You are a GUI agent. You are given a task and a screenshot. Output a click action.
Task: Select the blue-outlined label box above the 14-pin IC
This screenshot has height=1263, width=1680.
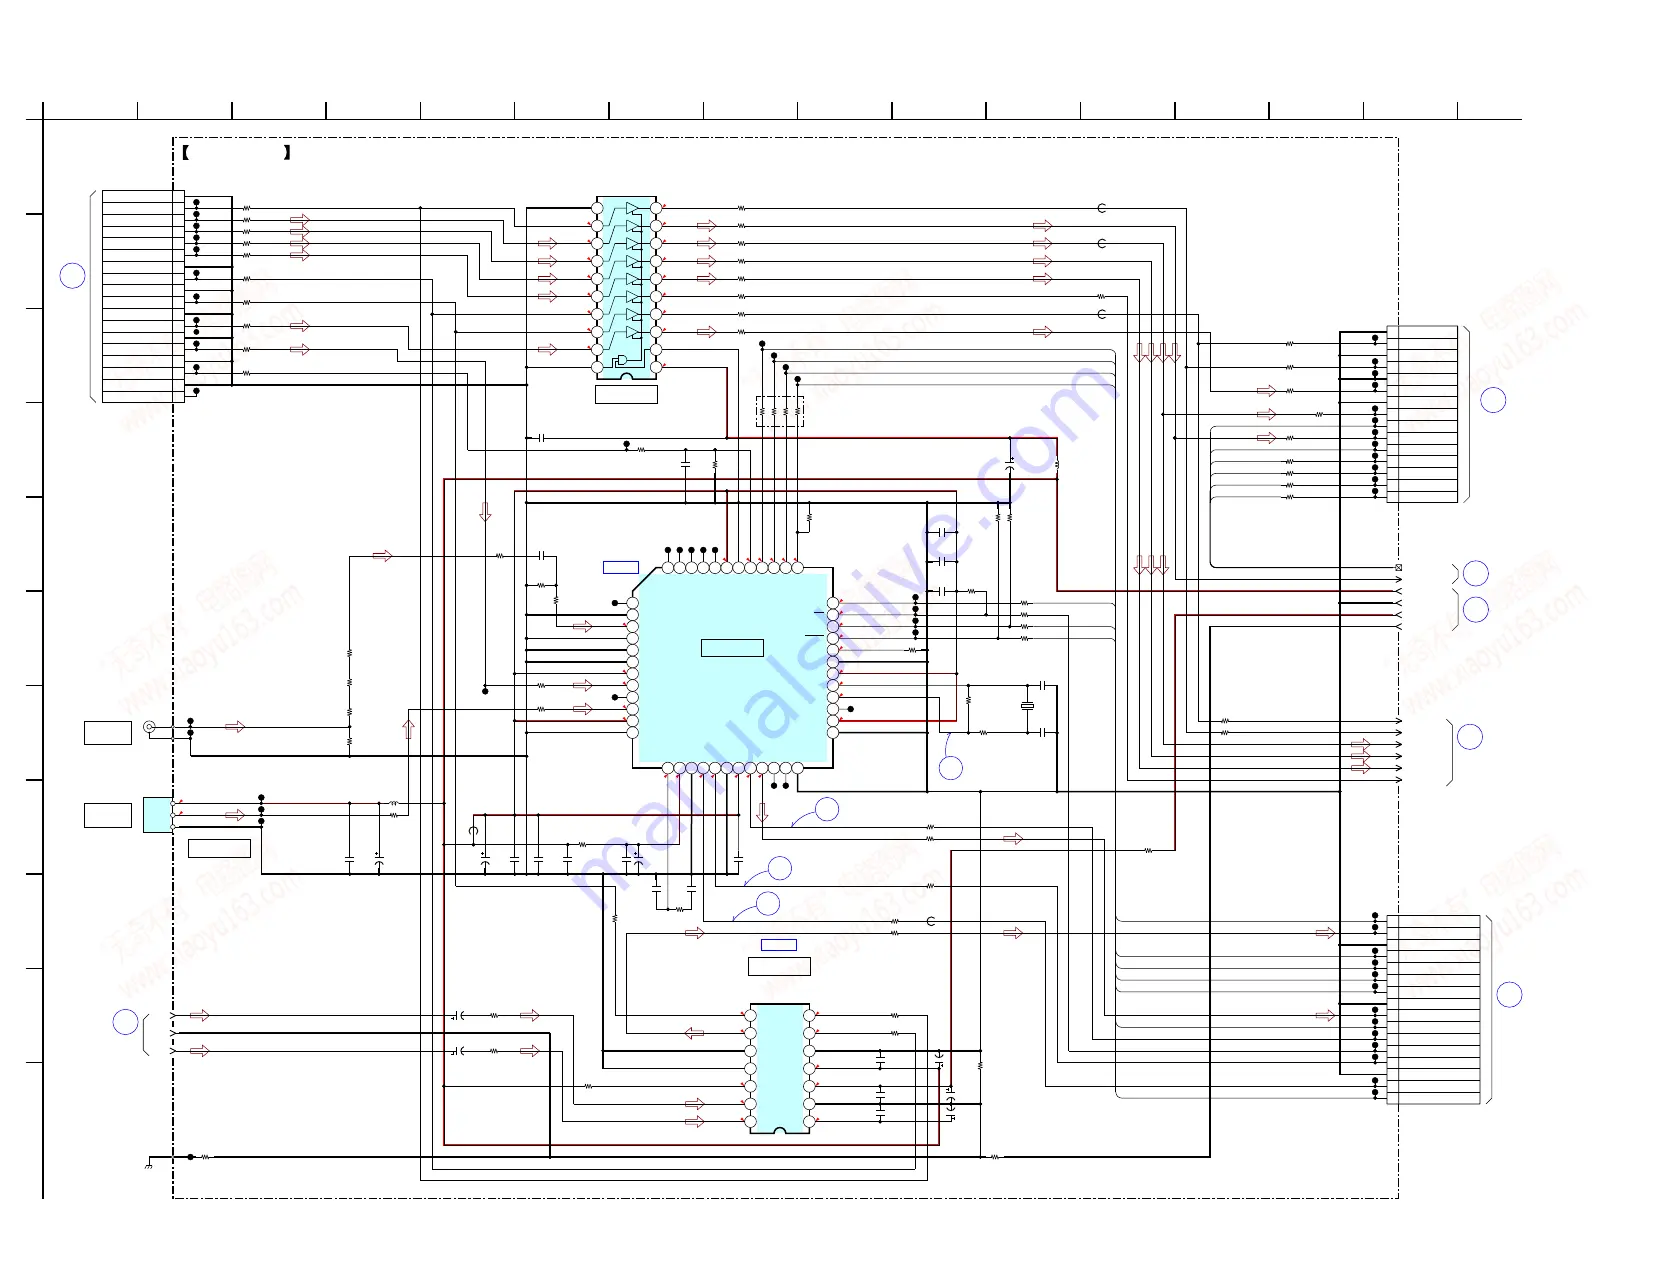pyautogui.click(x=779, y=945)
